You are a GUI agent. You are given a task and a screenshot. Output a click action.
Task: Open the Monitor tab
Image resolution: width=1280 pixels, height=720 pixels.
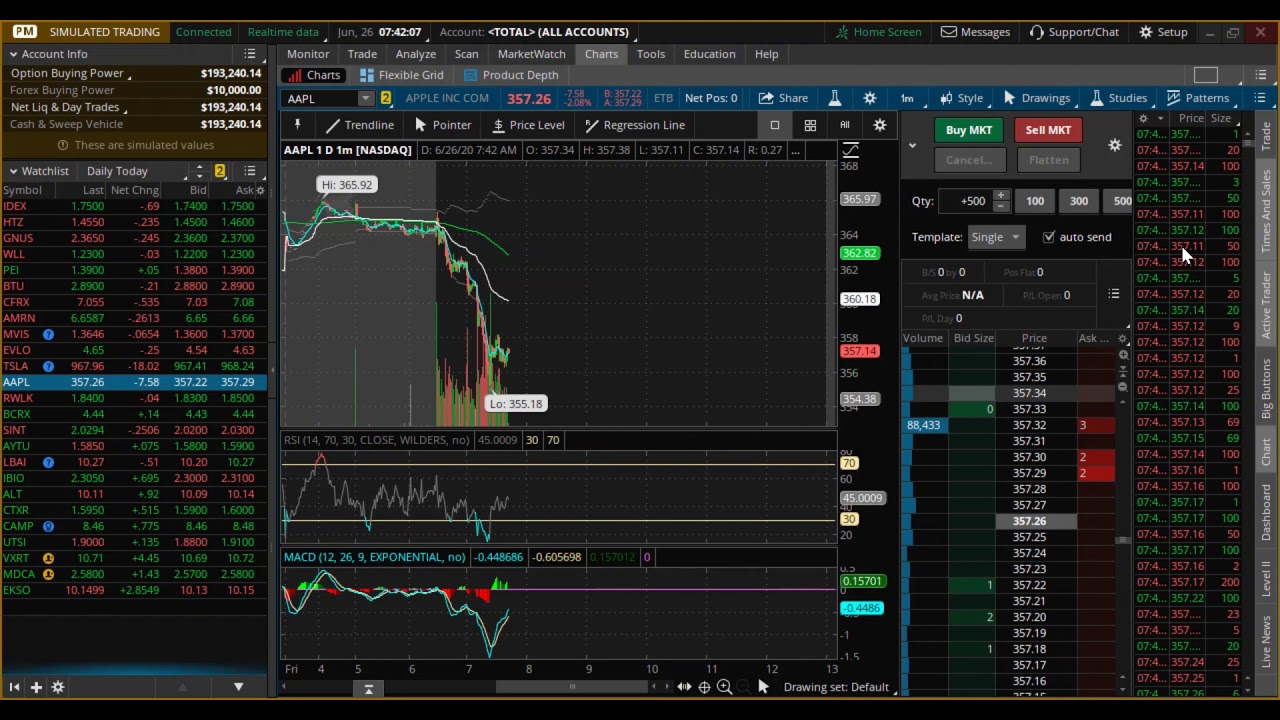pyautogui.click(x=308, y=54)
